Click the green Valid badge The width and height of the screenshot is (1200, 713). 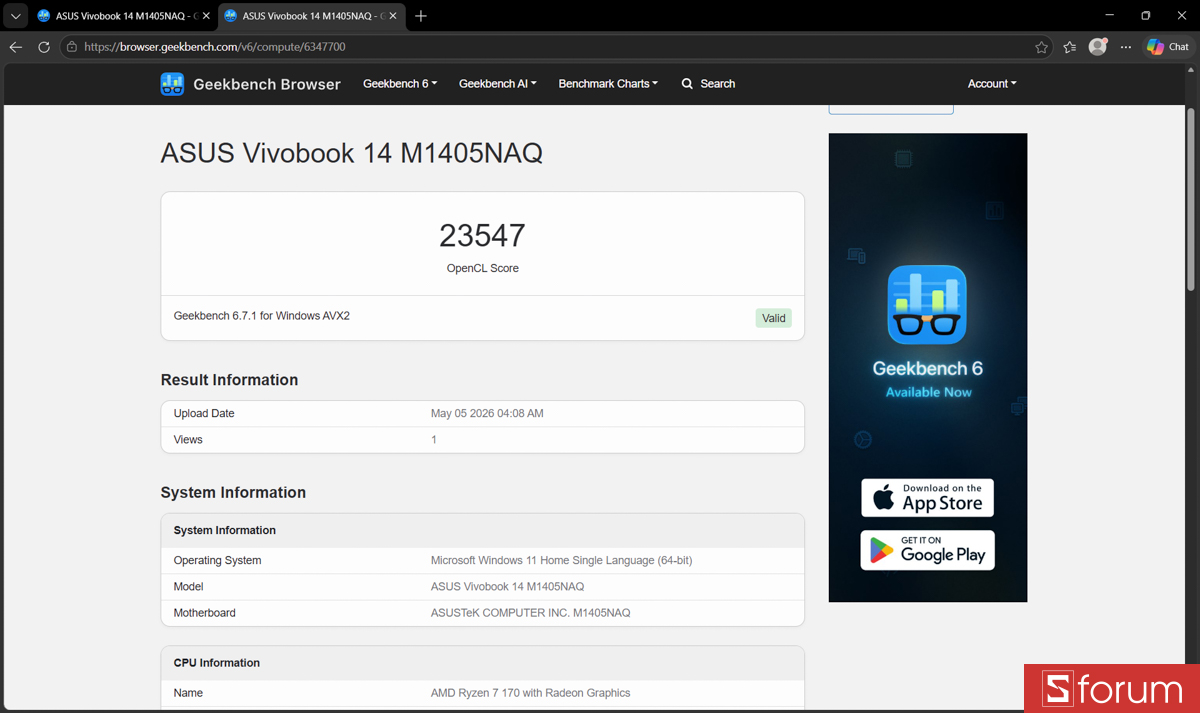pyautogui.click(x=773, y=318)
